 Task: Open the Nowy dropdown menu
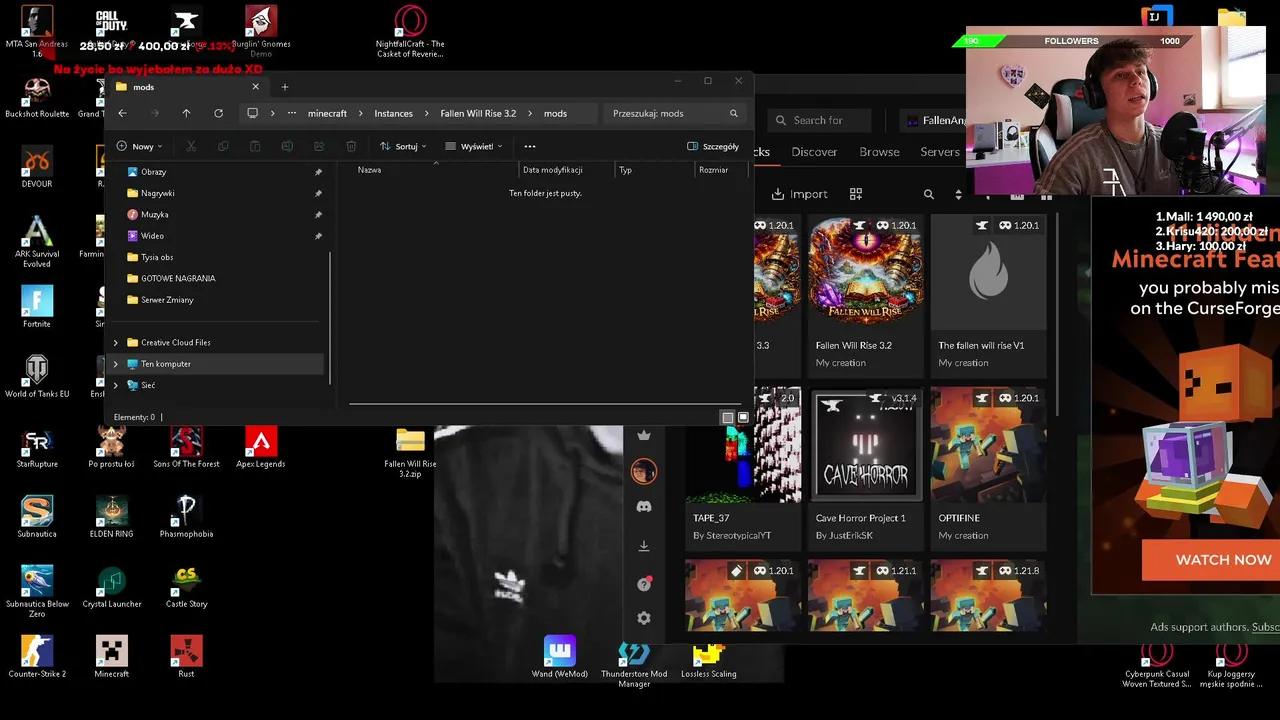[140, 146]
